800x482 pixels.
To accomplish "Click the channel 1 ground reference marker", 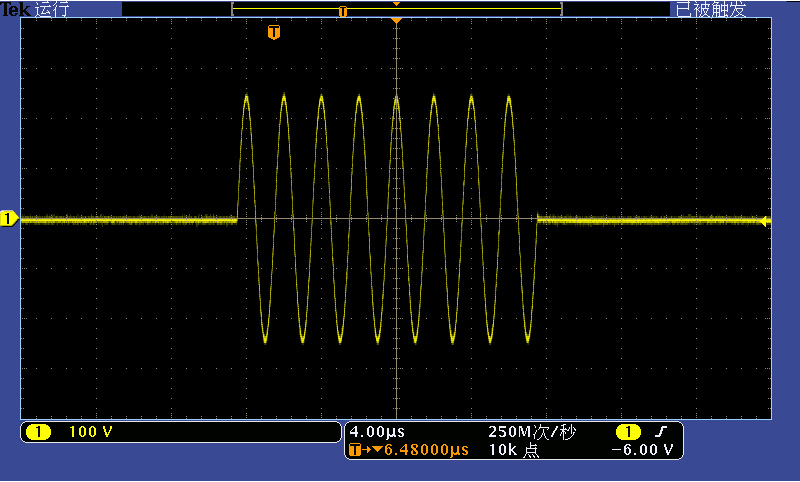I will pyautogui.click(x=8, y=219).
